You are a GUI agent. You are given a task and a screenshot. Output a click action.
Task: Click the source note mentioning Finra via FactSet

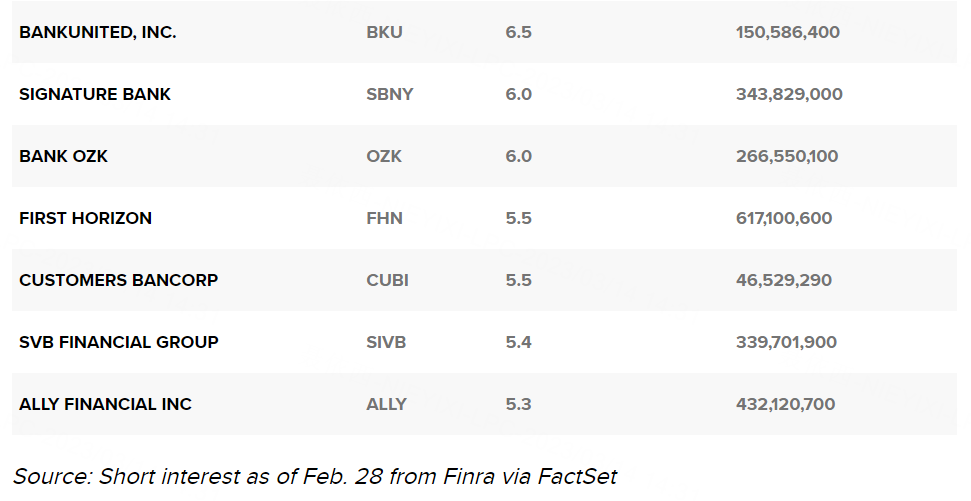(315, 476)
